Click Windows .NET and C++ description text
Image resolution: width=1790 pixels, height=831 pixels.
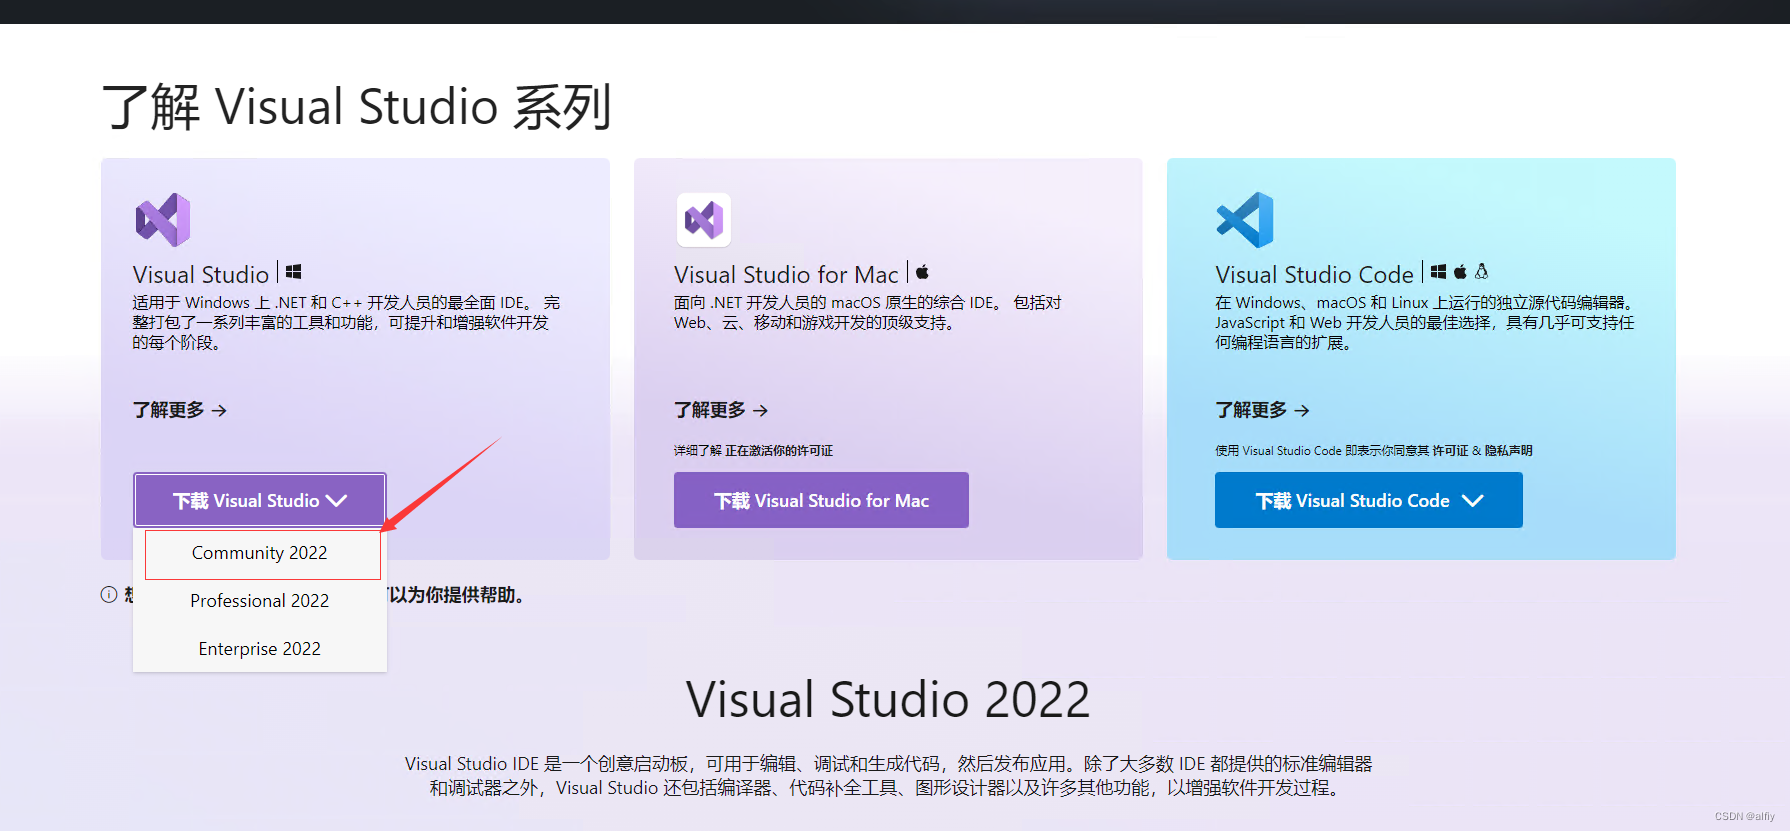[346, 323]
